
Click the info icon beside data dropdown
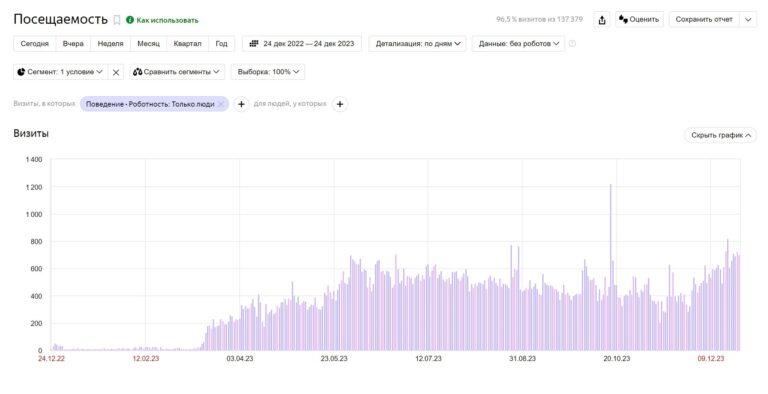pos(572,44)
